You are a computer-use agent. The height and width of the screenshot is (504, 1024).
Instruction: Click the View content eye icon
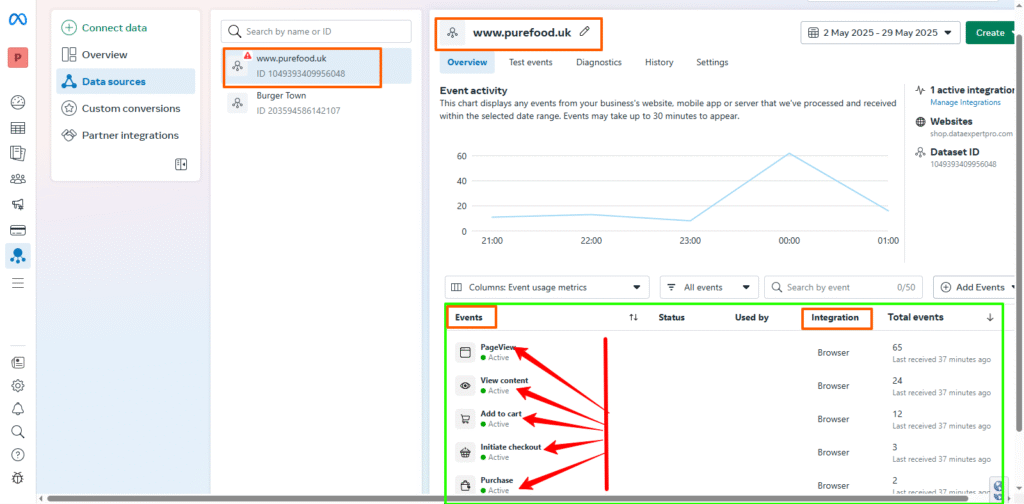point(465,386)
